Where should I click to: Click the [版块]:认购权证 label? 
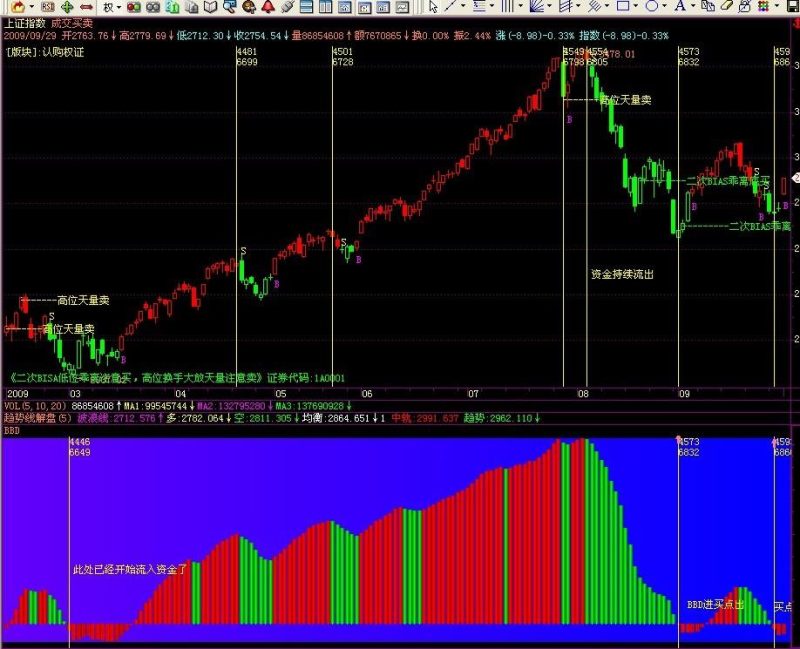[44, 52]
